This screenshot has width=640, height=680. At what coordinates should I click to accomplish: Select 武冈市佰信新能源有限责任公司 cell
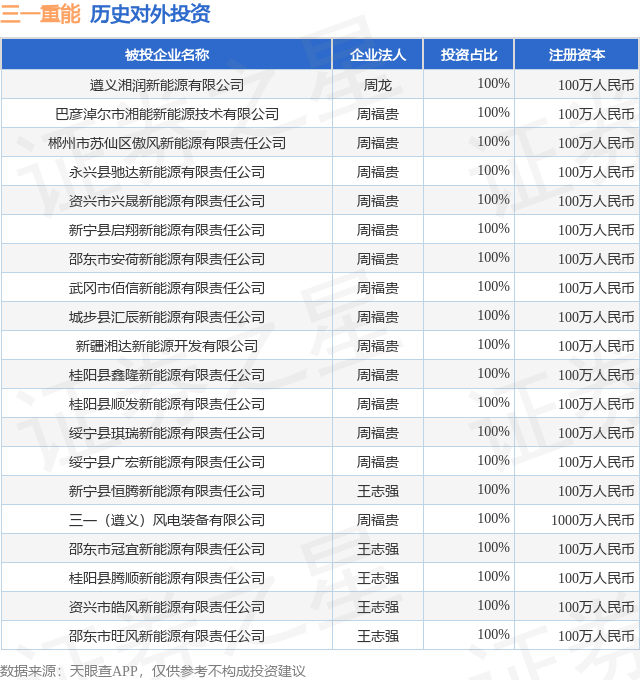(167, 288)
